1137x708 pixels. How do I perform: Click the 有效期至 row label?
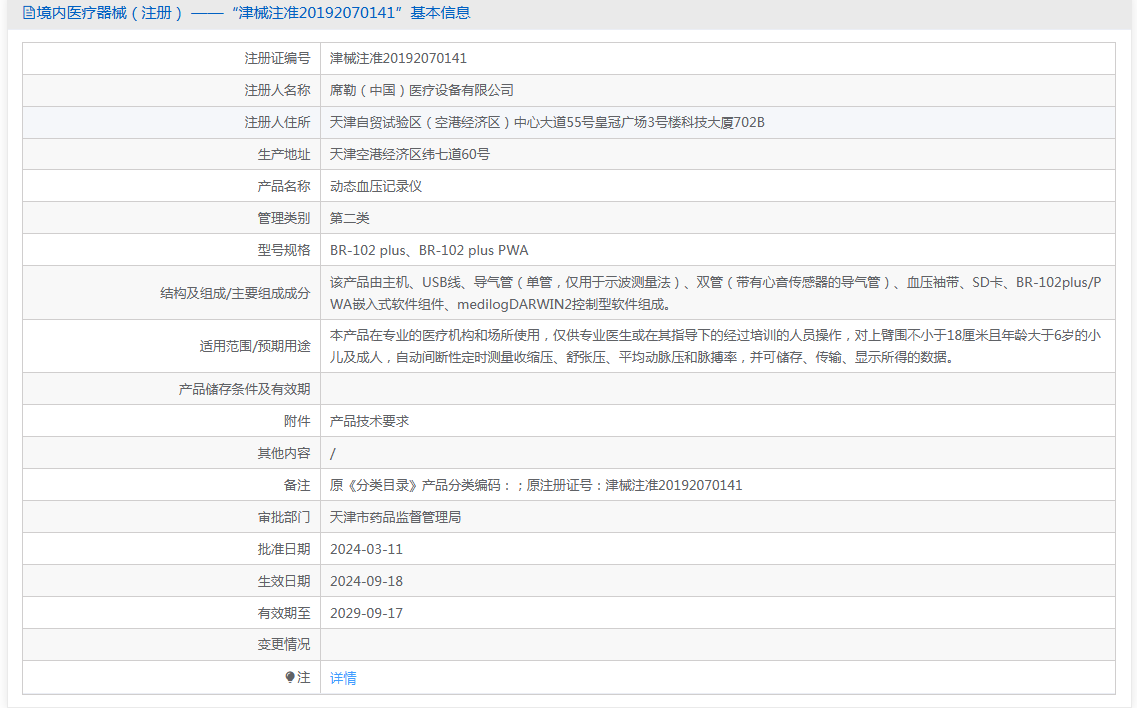tap(284, 612)
